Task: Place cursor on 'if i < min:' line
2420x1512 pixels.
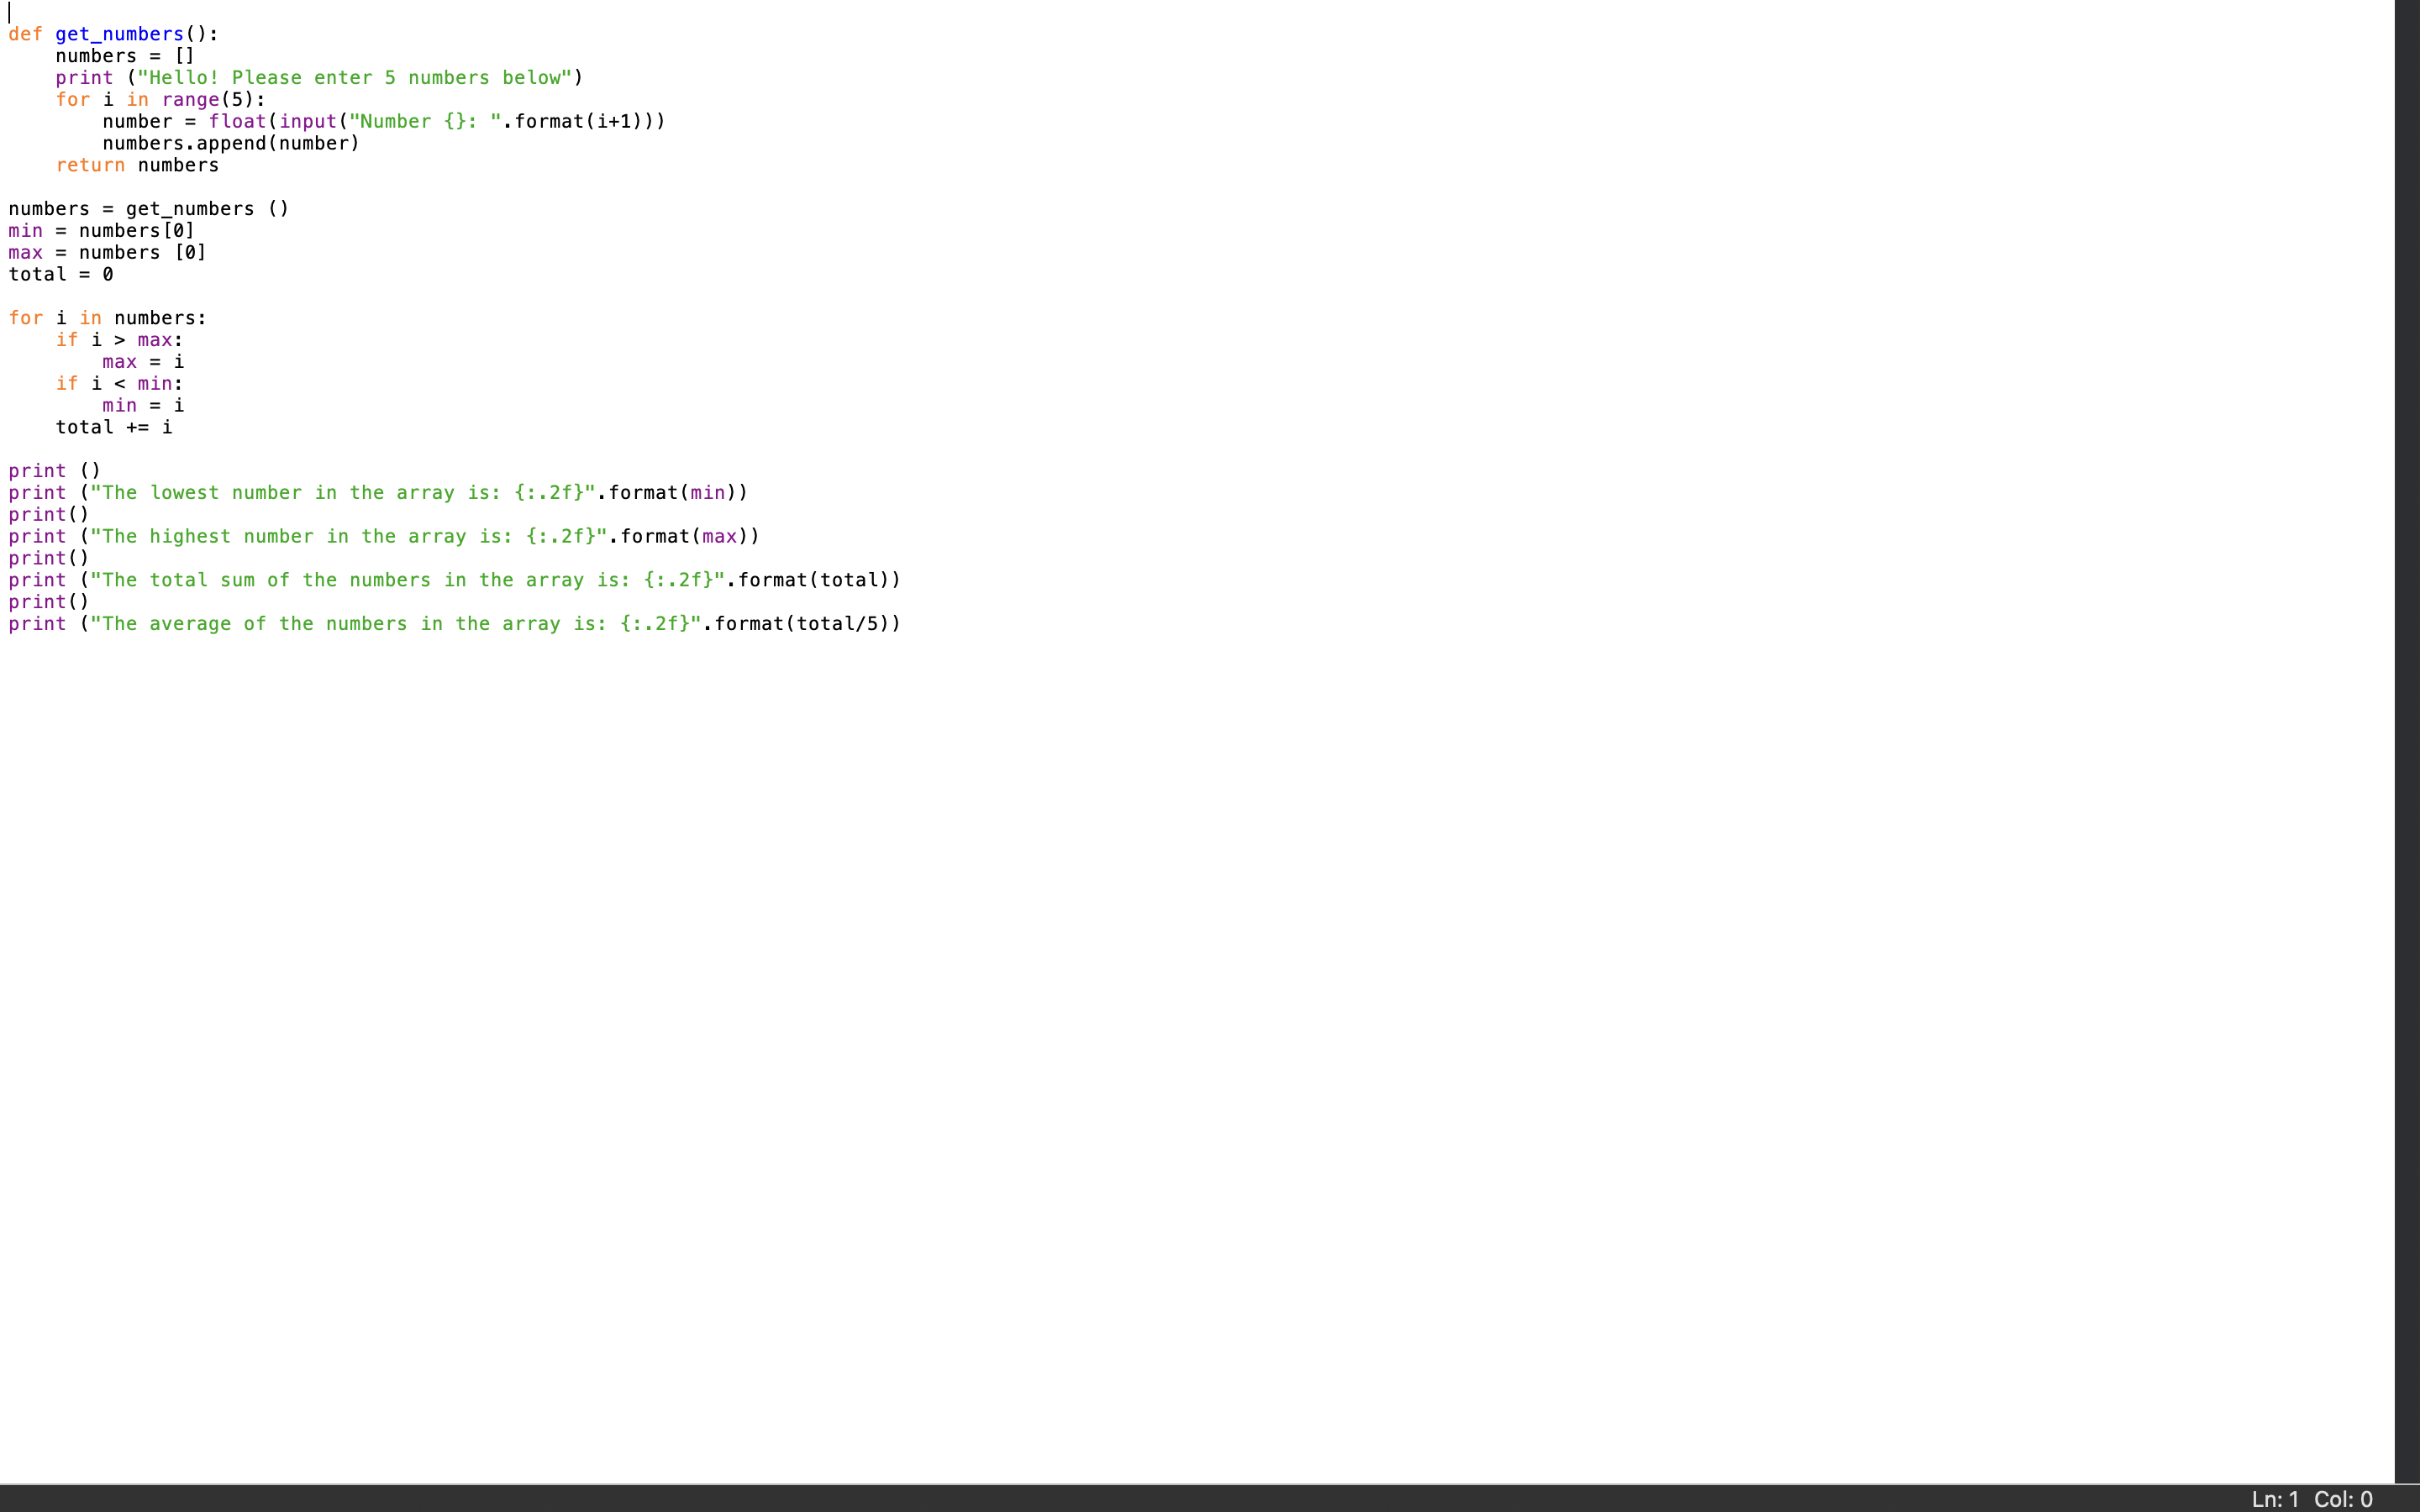Action: pos(119,384)
